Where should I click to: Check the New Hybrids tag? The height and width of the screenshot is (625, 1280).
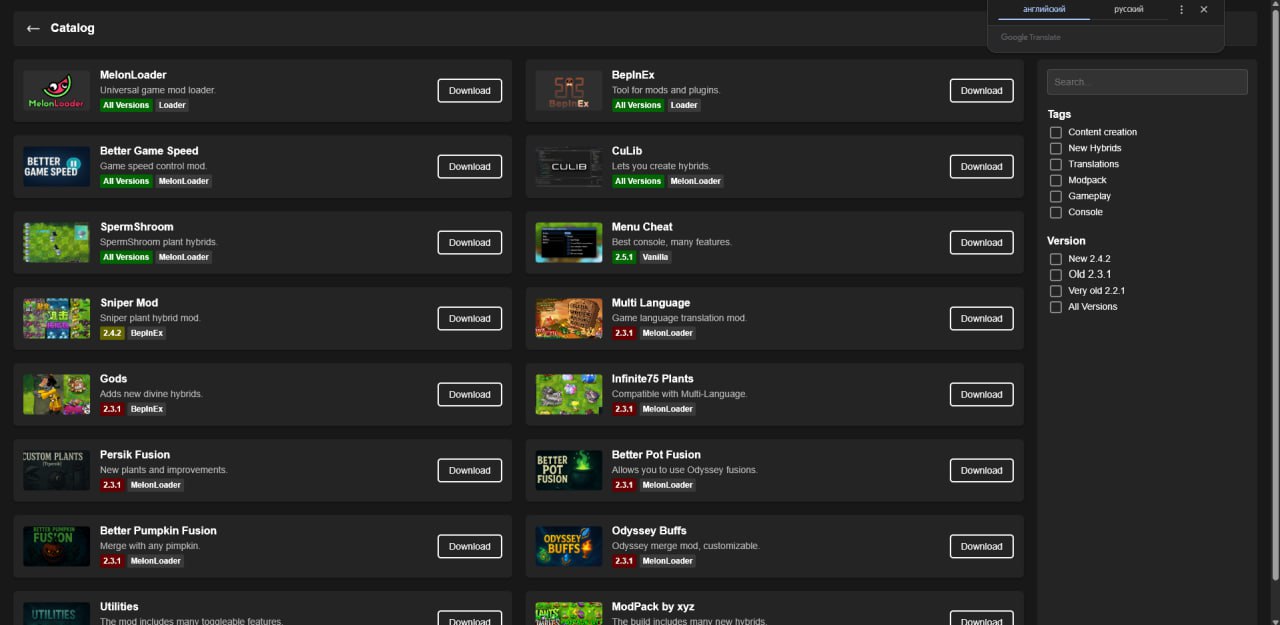tap(1055, 148)
